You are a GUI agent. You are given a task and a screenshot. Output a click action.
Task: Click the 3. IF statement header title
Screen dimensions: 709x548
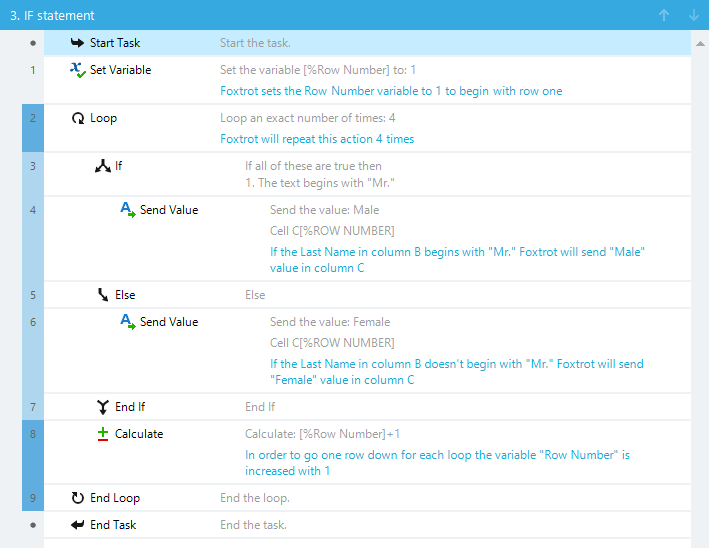[x=52, y=15]
